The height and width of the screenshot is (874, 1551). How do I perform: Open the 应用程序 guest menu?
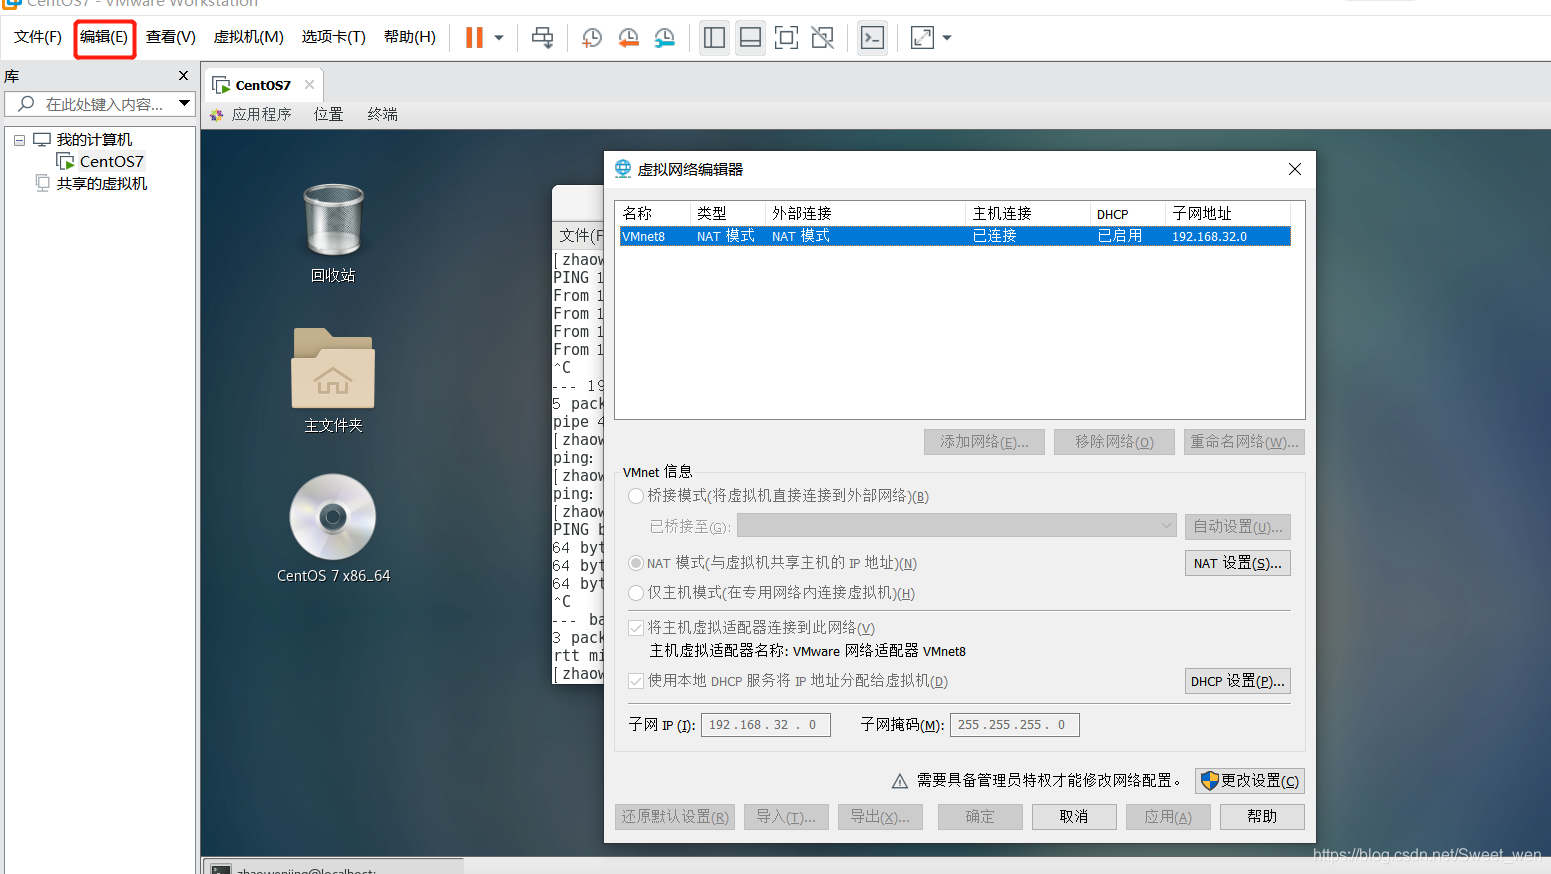coord(261,114)
